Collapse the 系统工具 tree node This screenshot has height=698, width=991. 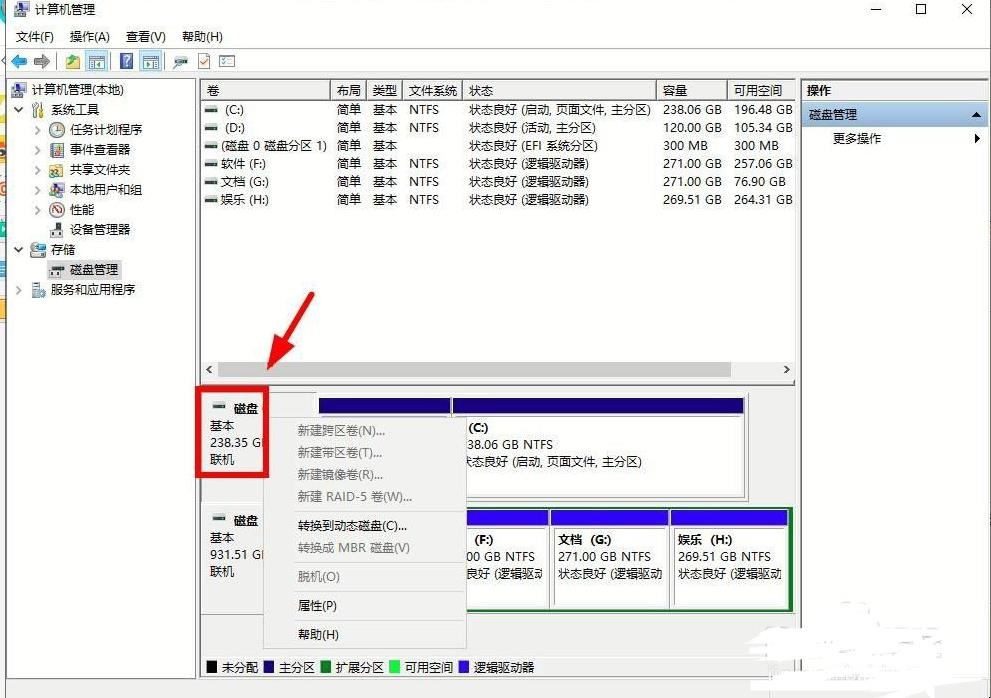[19, 110]
